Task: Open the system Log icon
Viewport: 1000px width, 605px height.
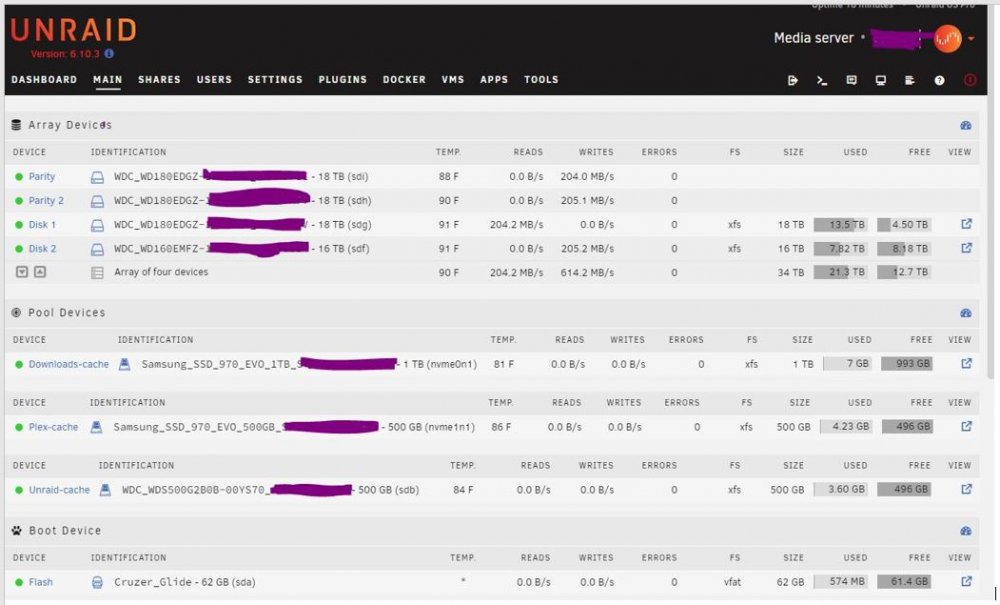Action: click(x=910, y=80)
